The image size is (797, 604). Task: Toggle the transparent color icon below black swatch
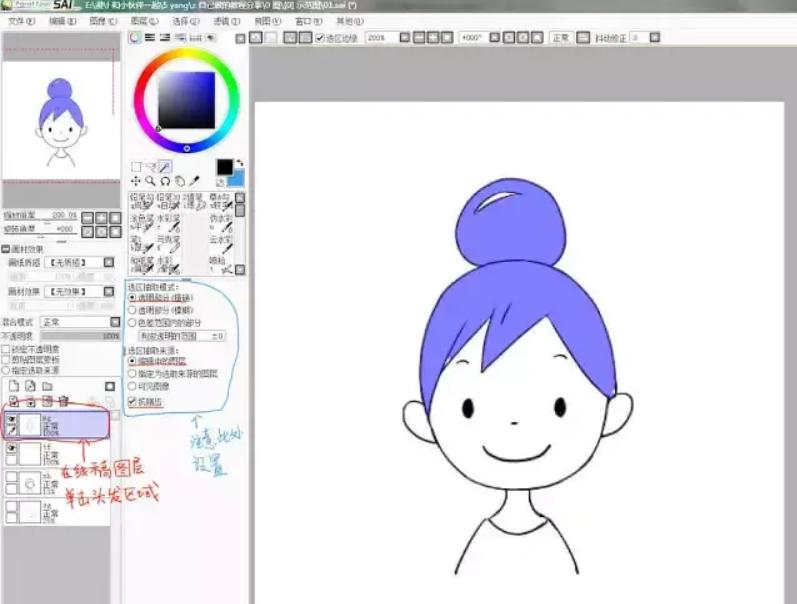tap(220, 182)
